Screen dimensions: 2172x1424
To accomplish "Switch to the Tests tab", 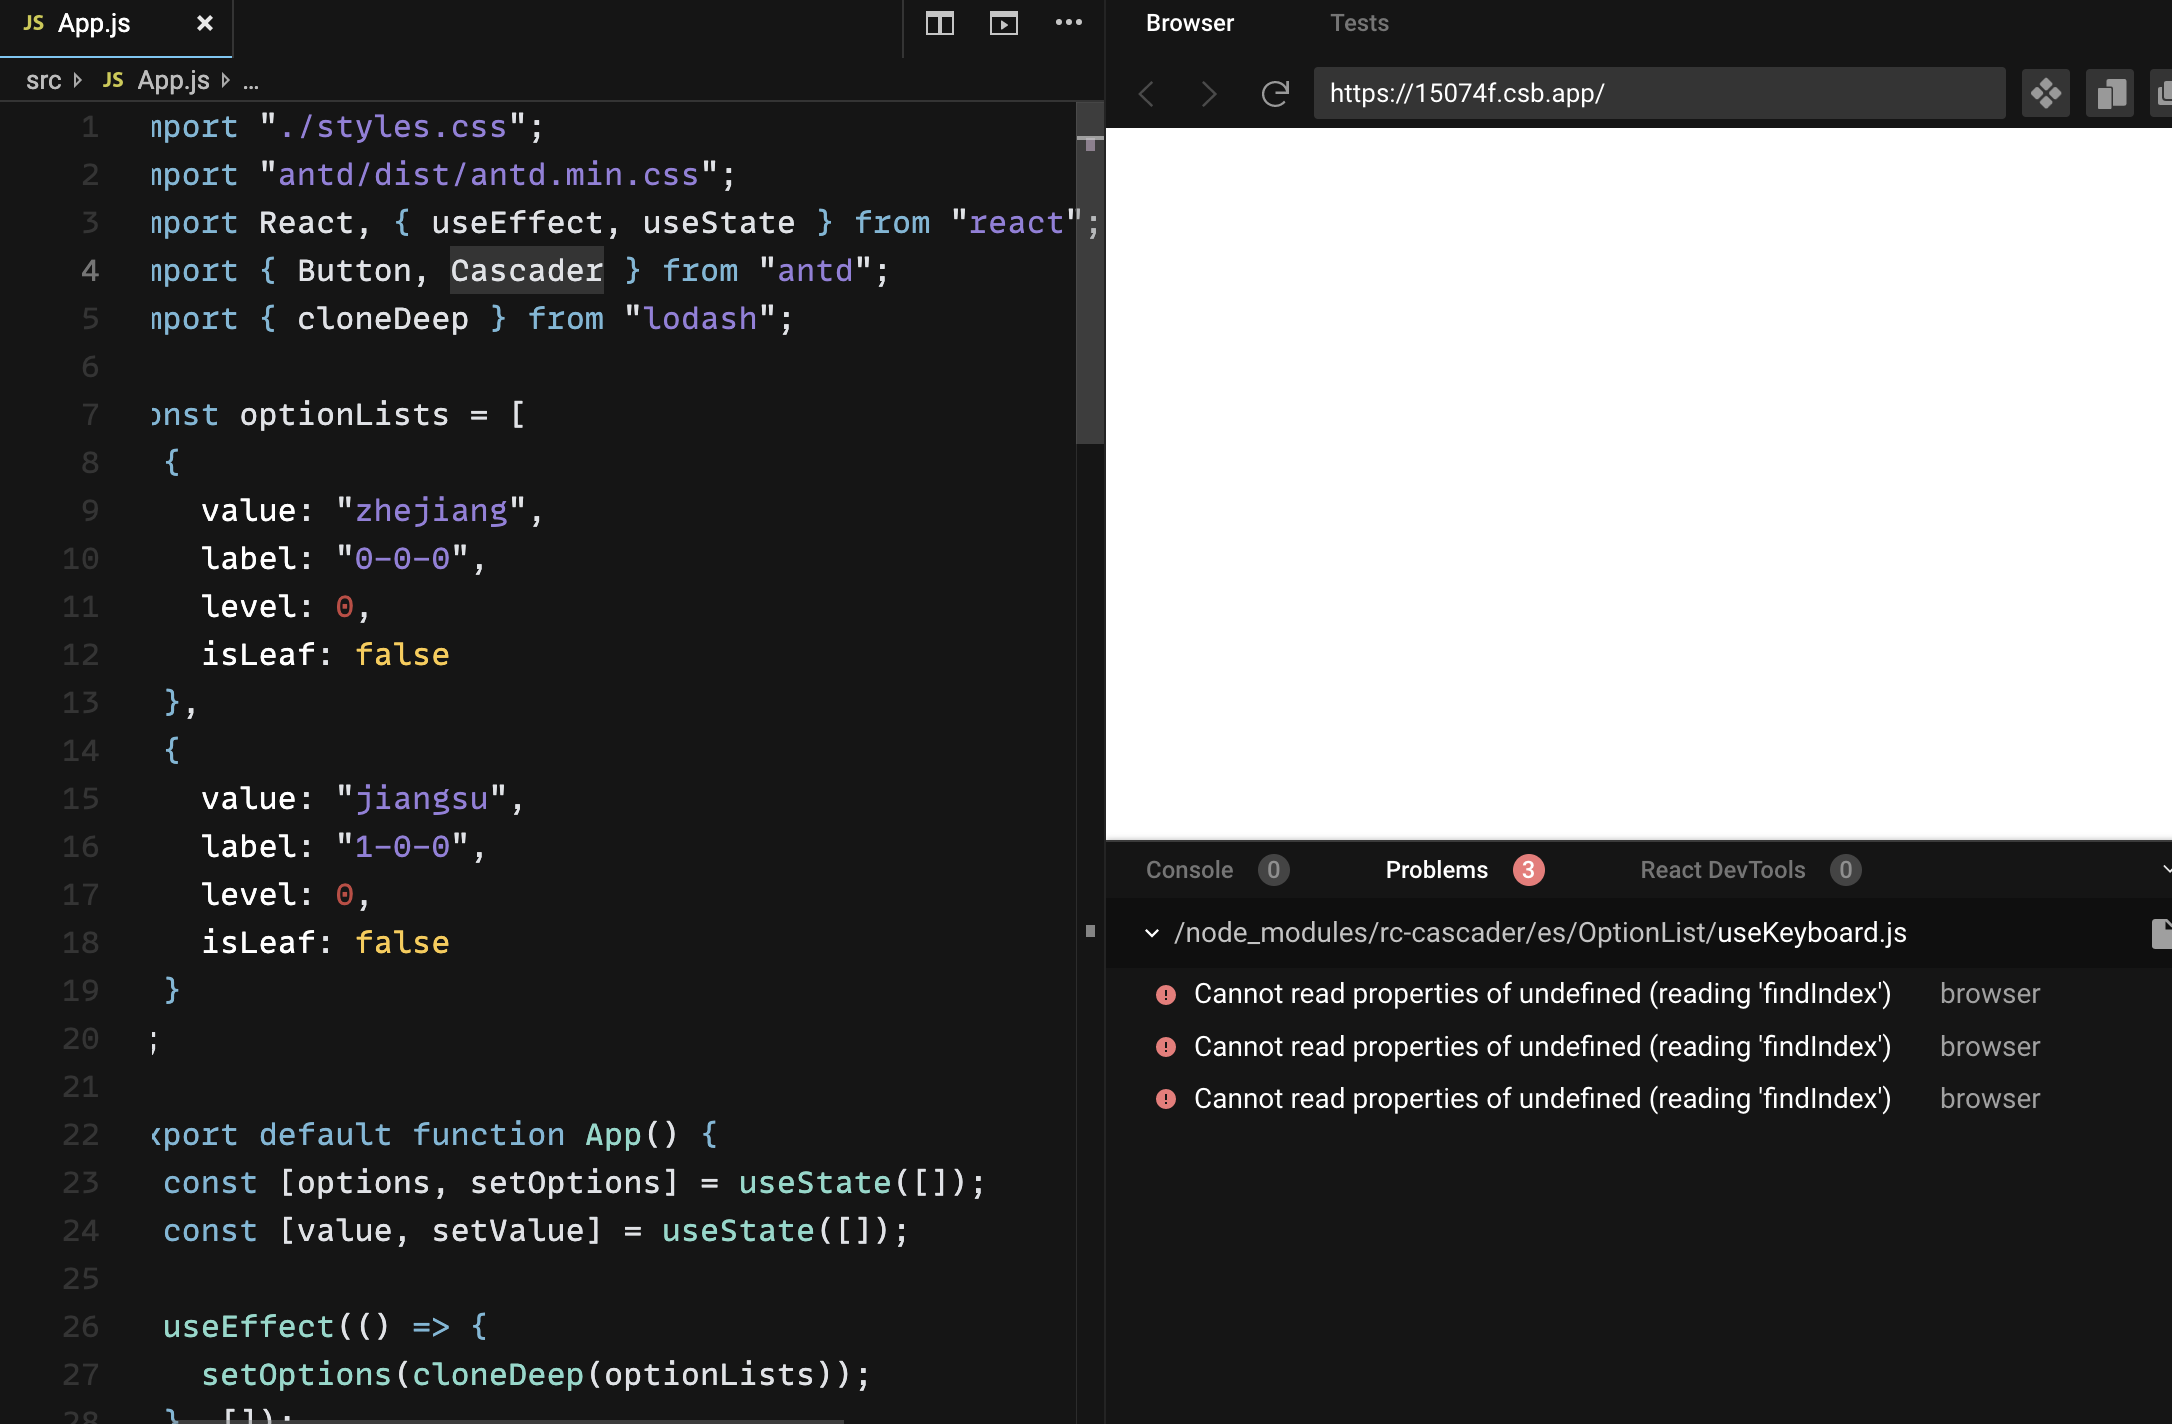I will point(1358,23).
